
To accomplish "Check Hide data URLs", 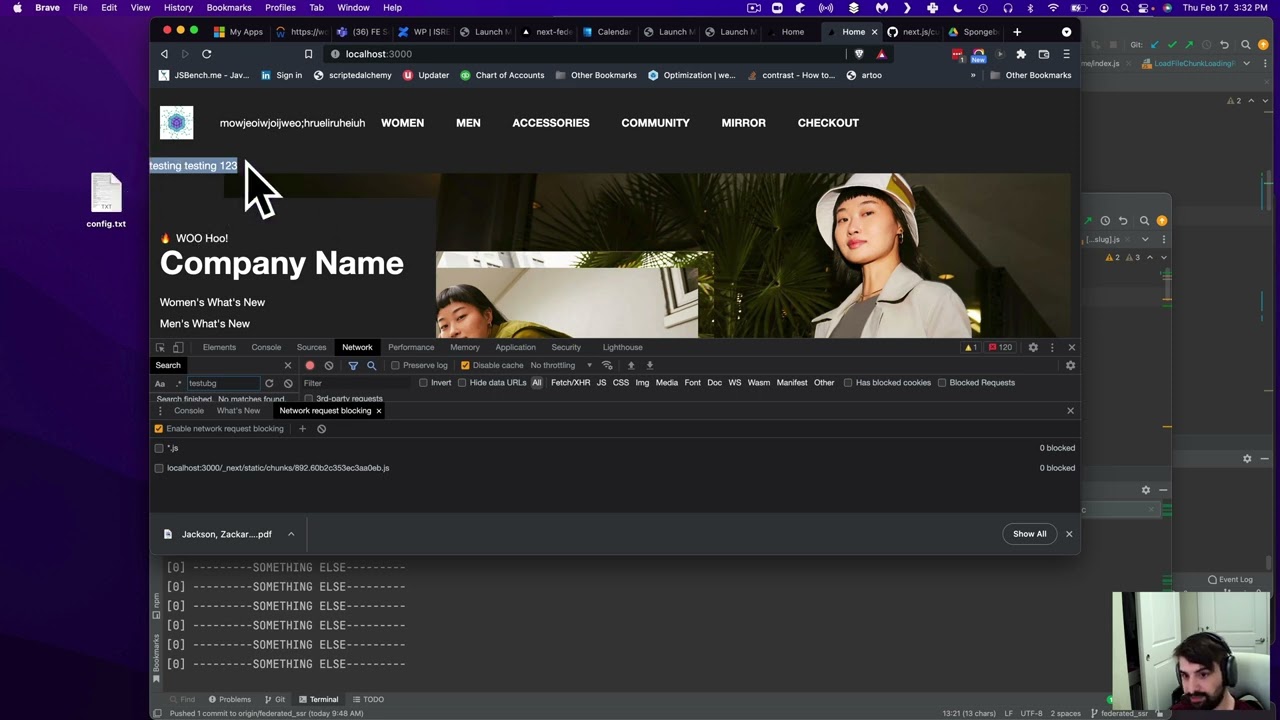I will pos(462,383).
